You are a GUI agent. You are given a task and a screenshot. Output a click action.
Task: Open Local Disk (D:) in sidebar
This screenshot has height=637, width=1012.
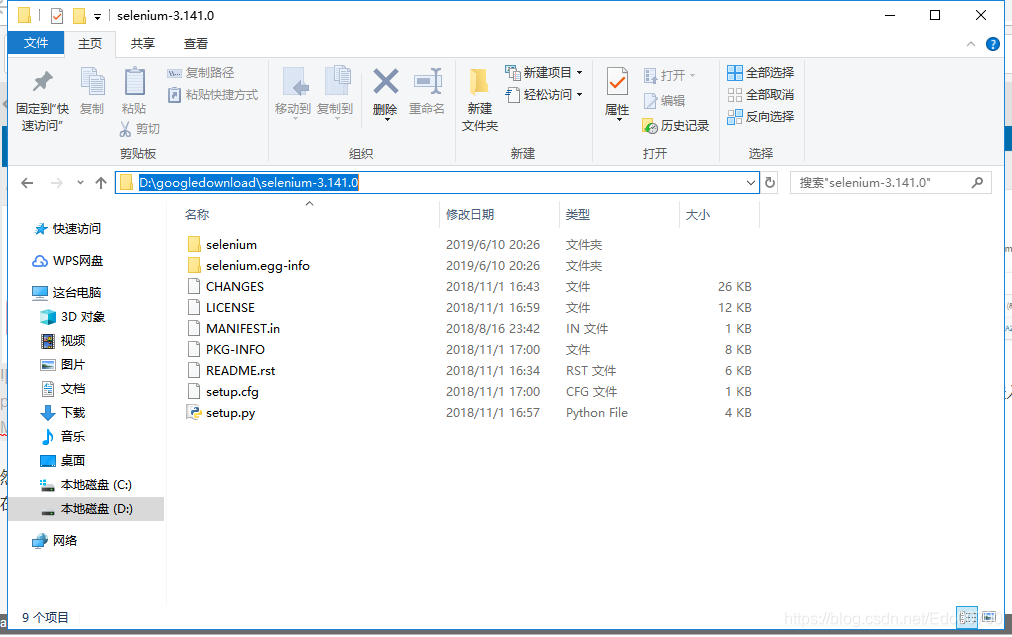tap(86, 509)
